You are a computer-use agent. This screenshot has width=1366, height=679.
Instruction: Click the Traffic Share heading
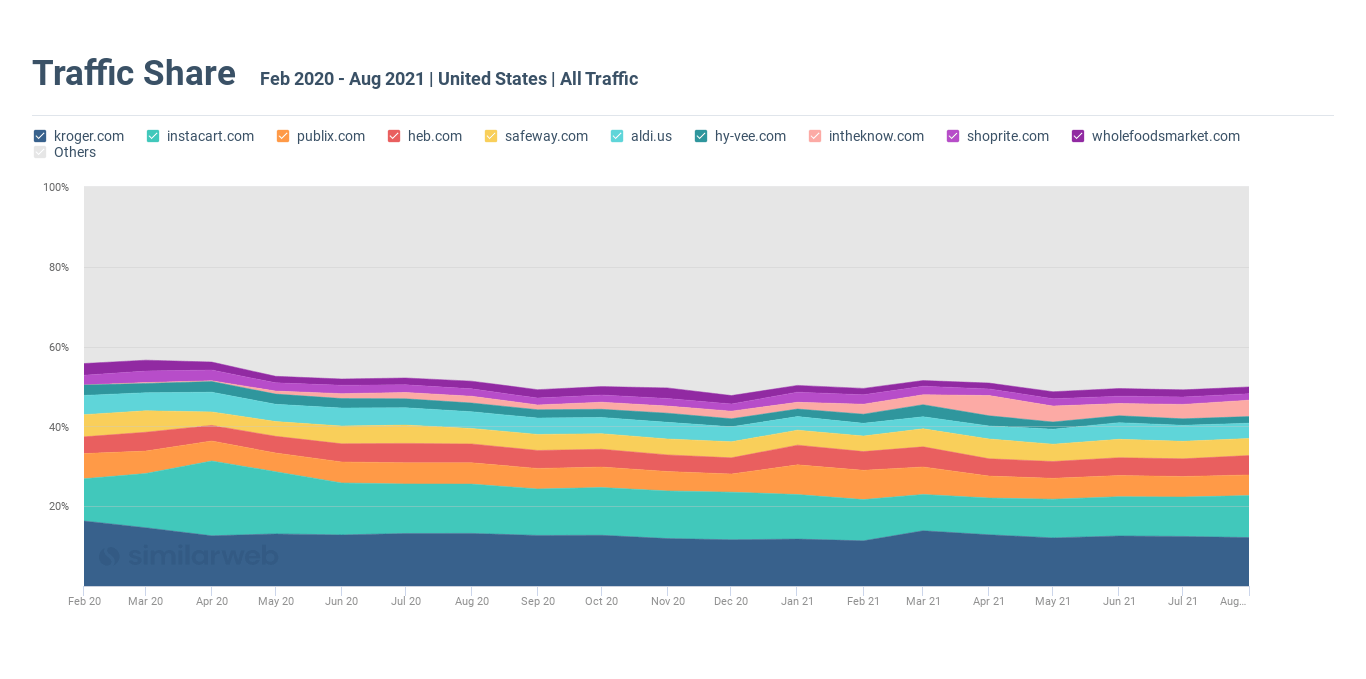[133, 73]
